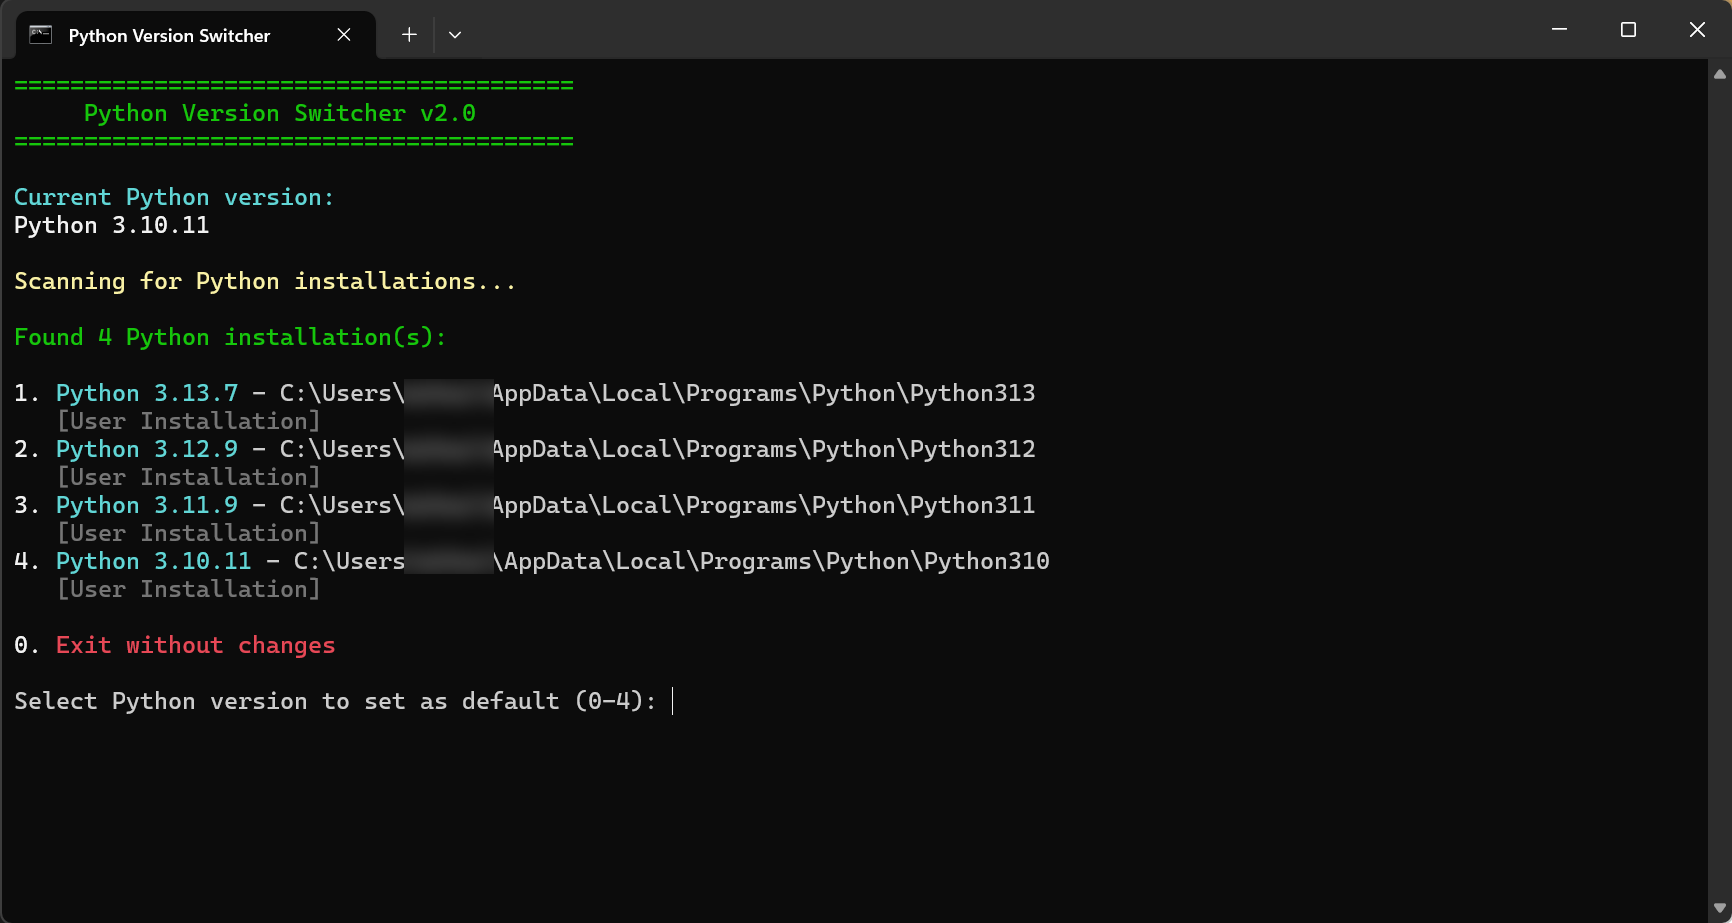
Task: Click the terminal icon in the tab
Action: [x=40, y=35]
